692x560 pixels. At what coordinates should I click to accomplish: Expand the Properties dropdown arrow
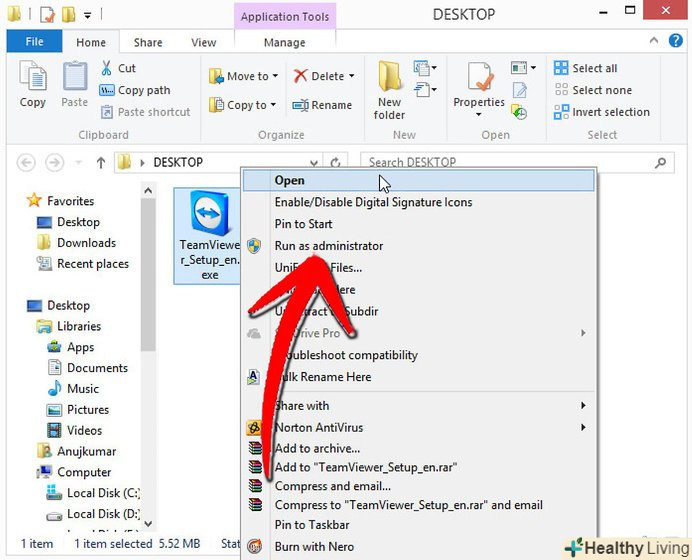tap(479, 115)
